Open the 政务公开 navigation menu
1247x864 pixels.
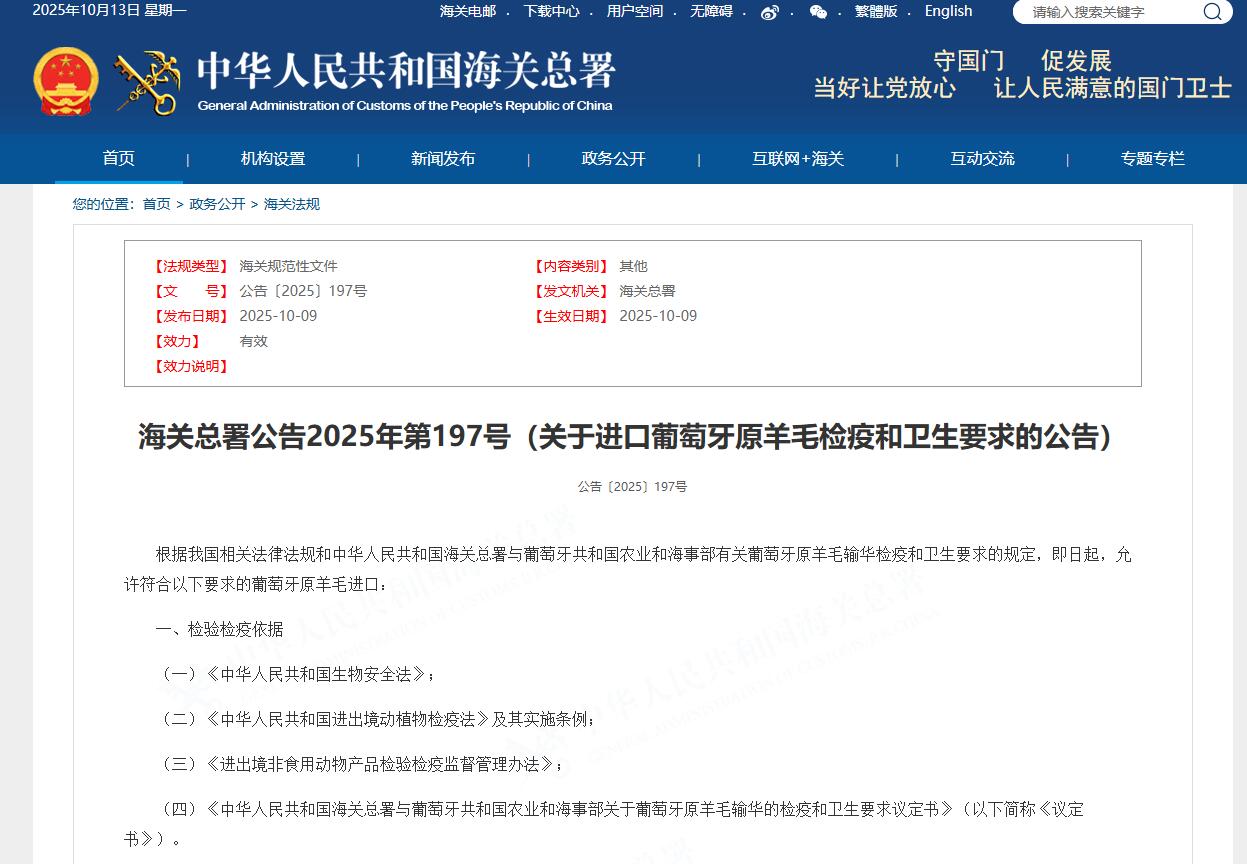(613, 158)
